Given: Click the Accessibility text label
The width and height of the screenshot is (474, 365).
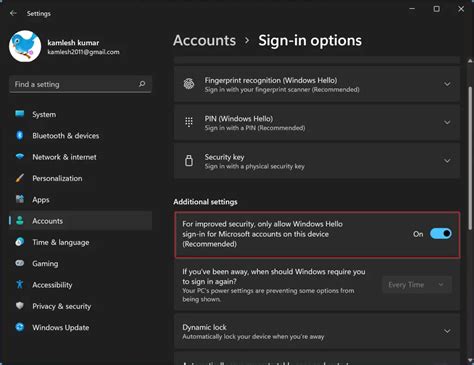Looking at the screenshot, I should pyautogui.click(x=52, y=285).
